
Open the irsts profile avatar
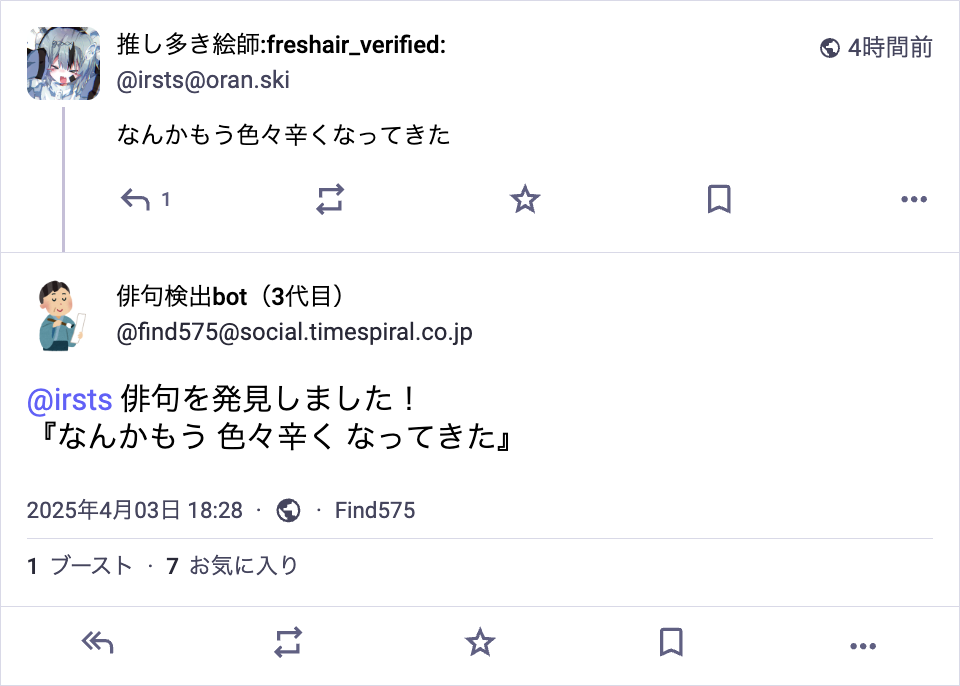64,63
